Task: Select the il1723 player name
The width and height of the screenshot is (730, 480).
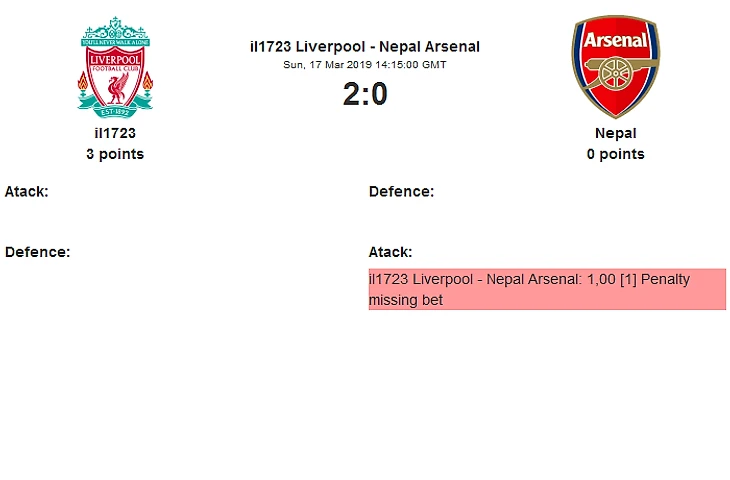Action: click(x=115, y=133)
